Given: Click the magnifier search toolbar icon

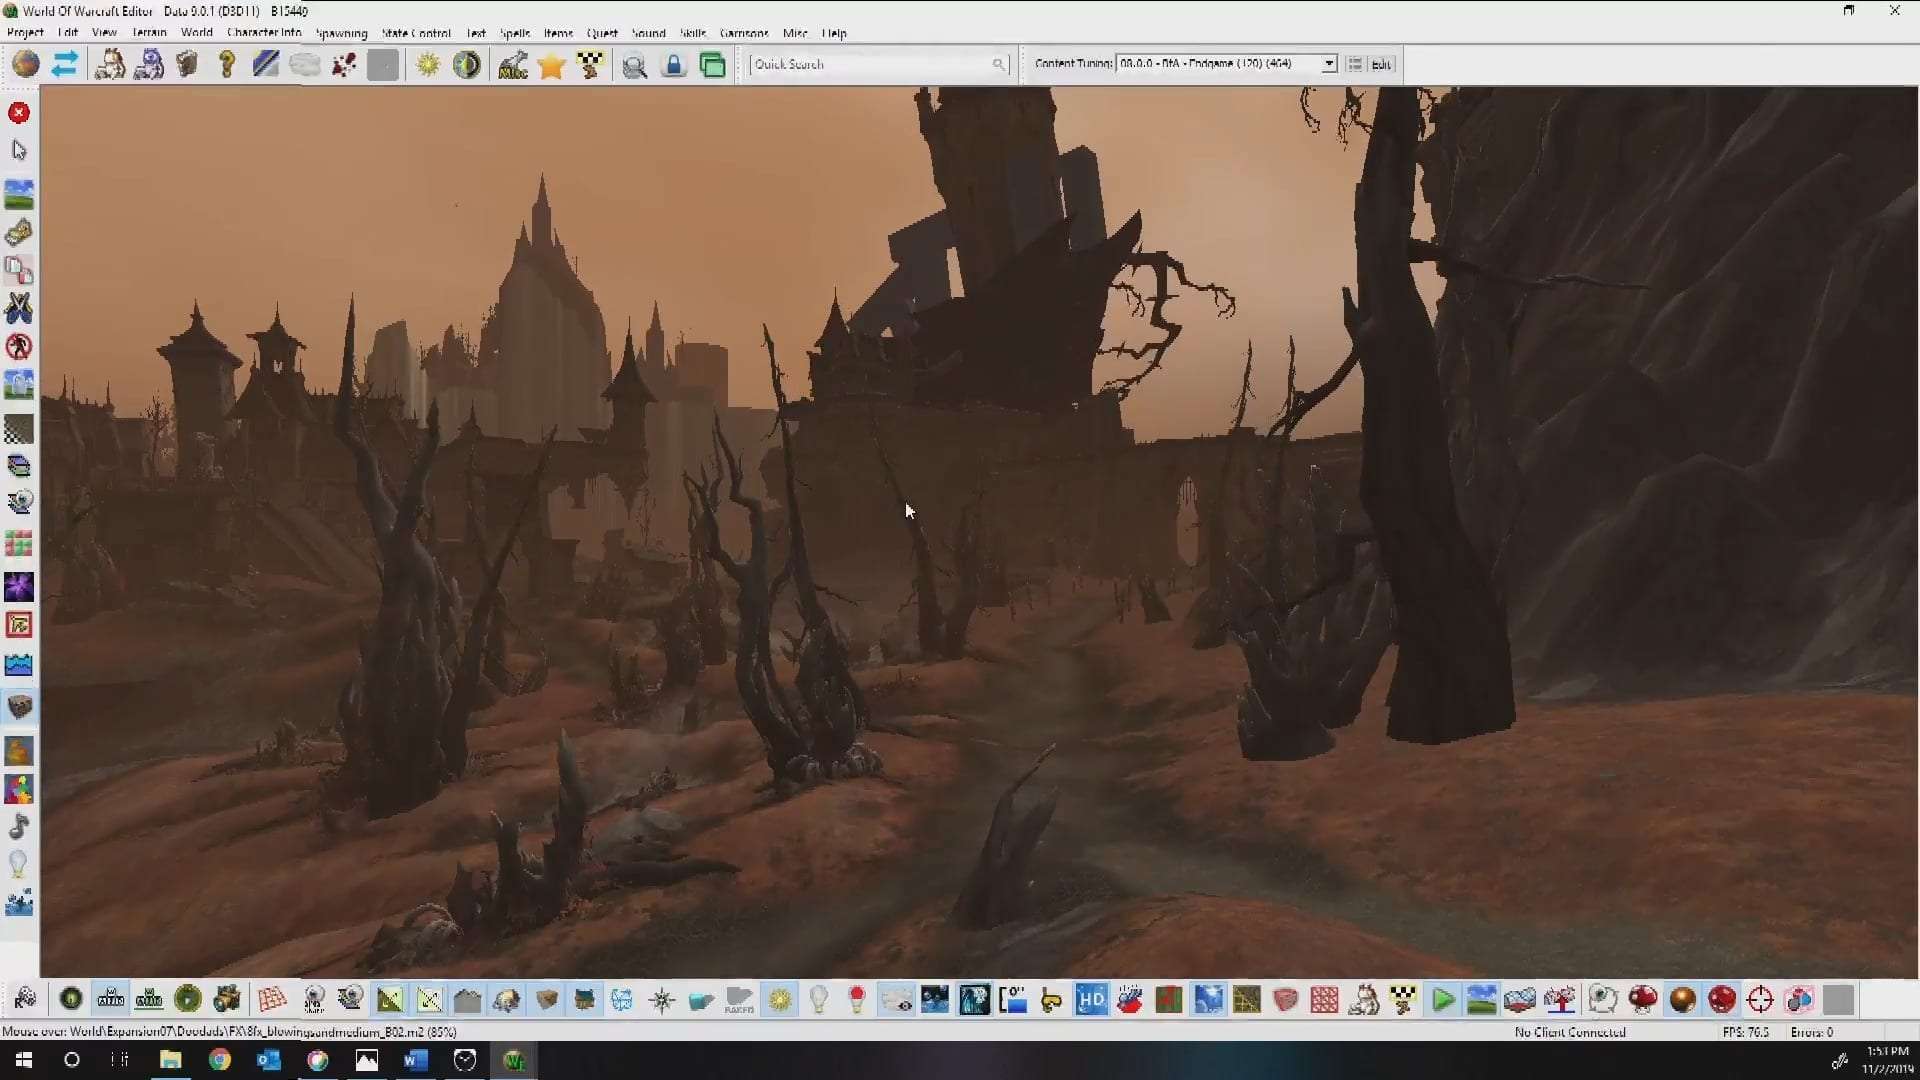Looking at the screenshot, I should (x=634, y=65).
